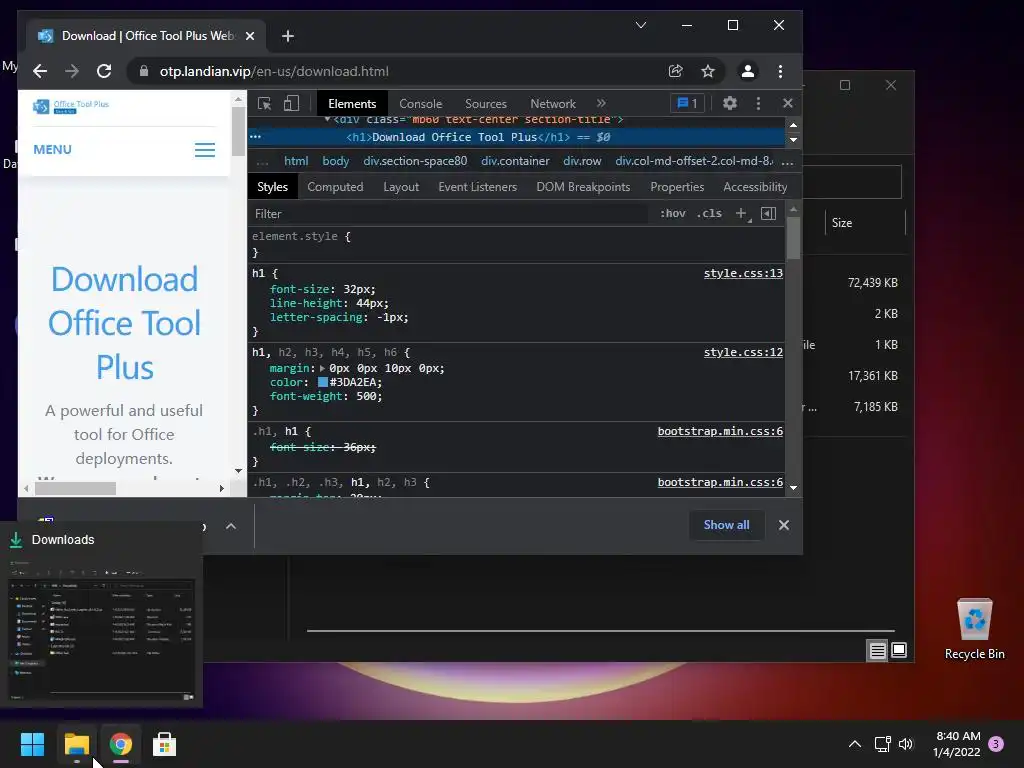
Task: Open the Layout pane tab
Action: (x=401, y=187)
